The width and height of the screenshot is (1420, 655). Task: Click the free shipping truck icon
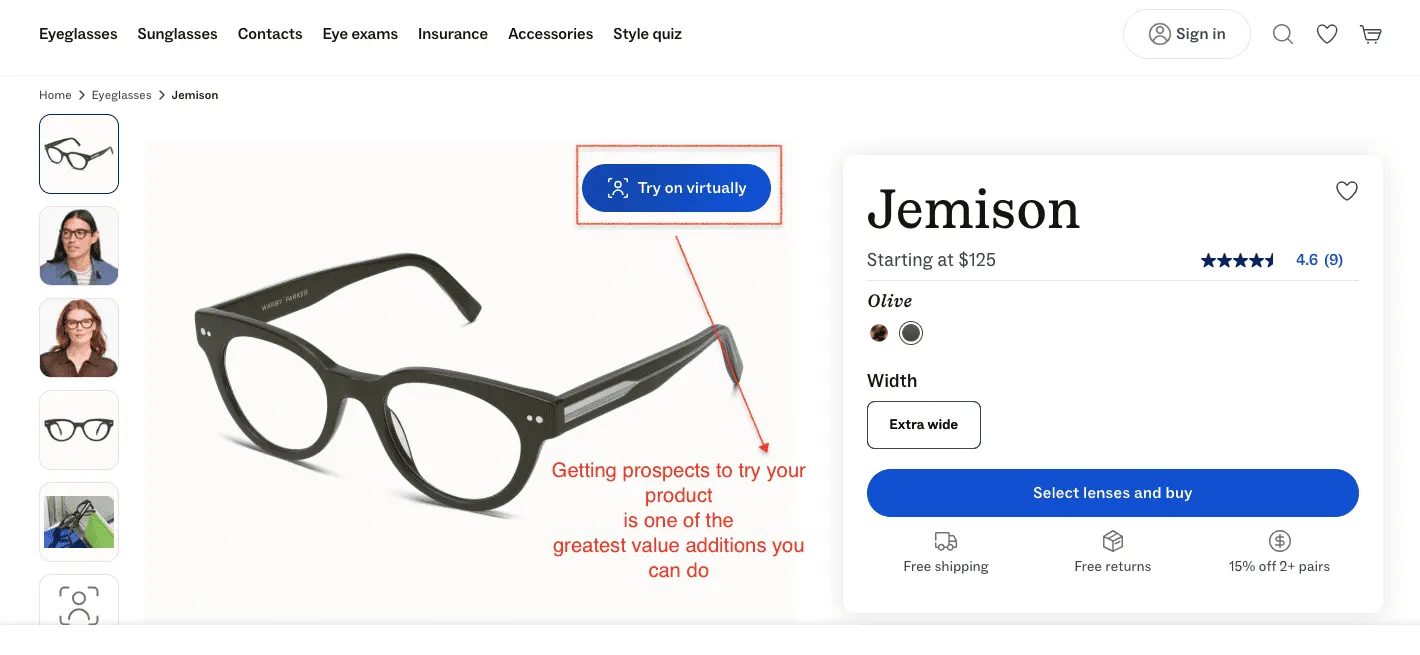pyautogui.click(x=946, y=541)
